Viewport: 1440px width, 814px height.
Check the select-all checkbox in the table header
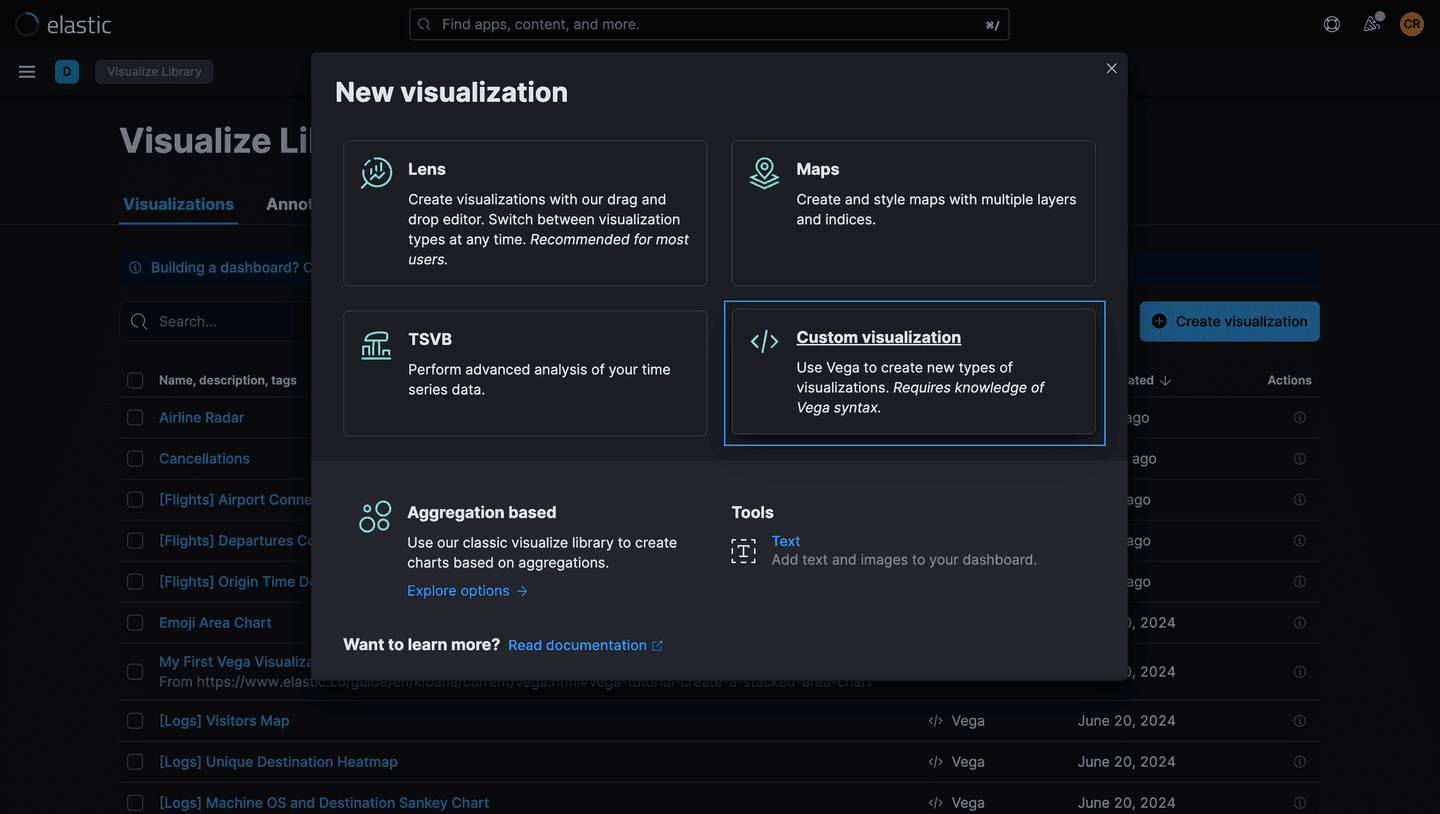pos(135,380)
